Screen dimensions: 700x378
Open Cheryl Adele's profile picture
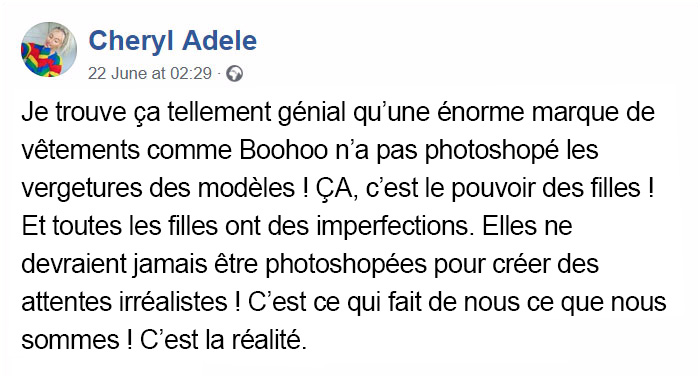click(x=49, y=50)
